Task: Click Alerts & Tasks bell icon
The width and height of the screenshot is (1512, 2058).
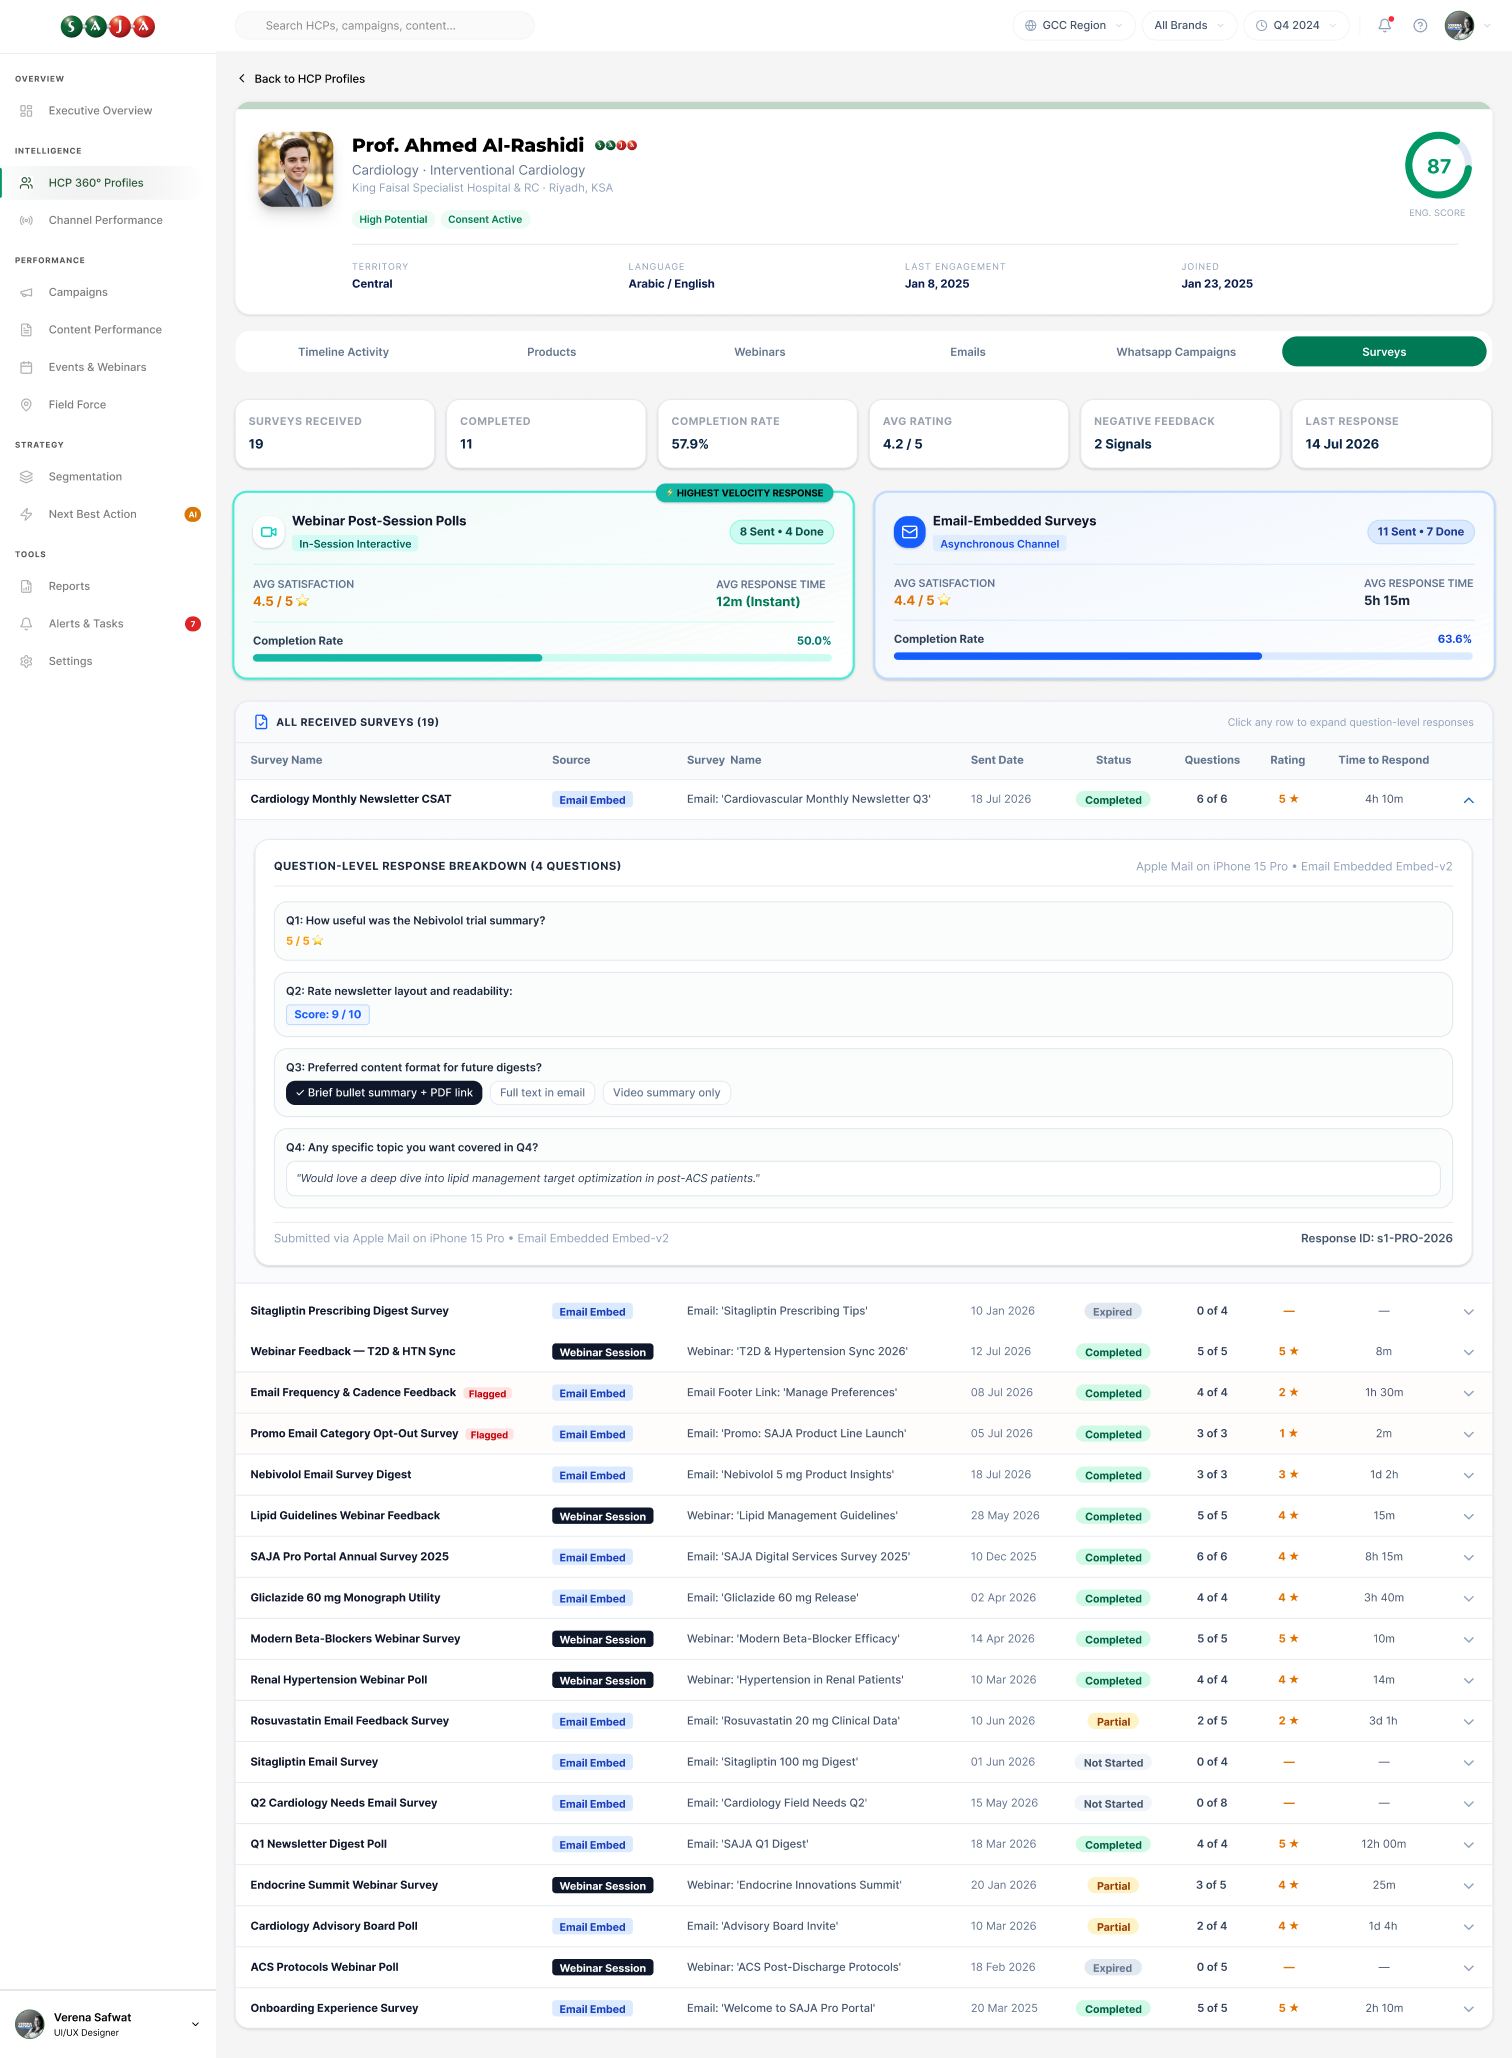Action: pyautogui.click(x=26, y=624)
